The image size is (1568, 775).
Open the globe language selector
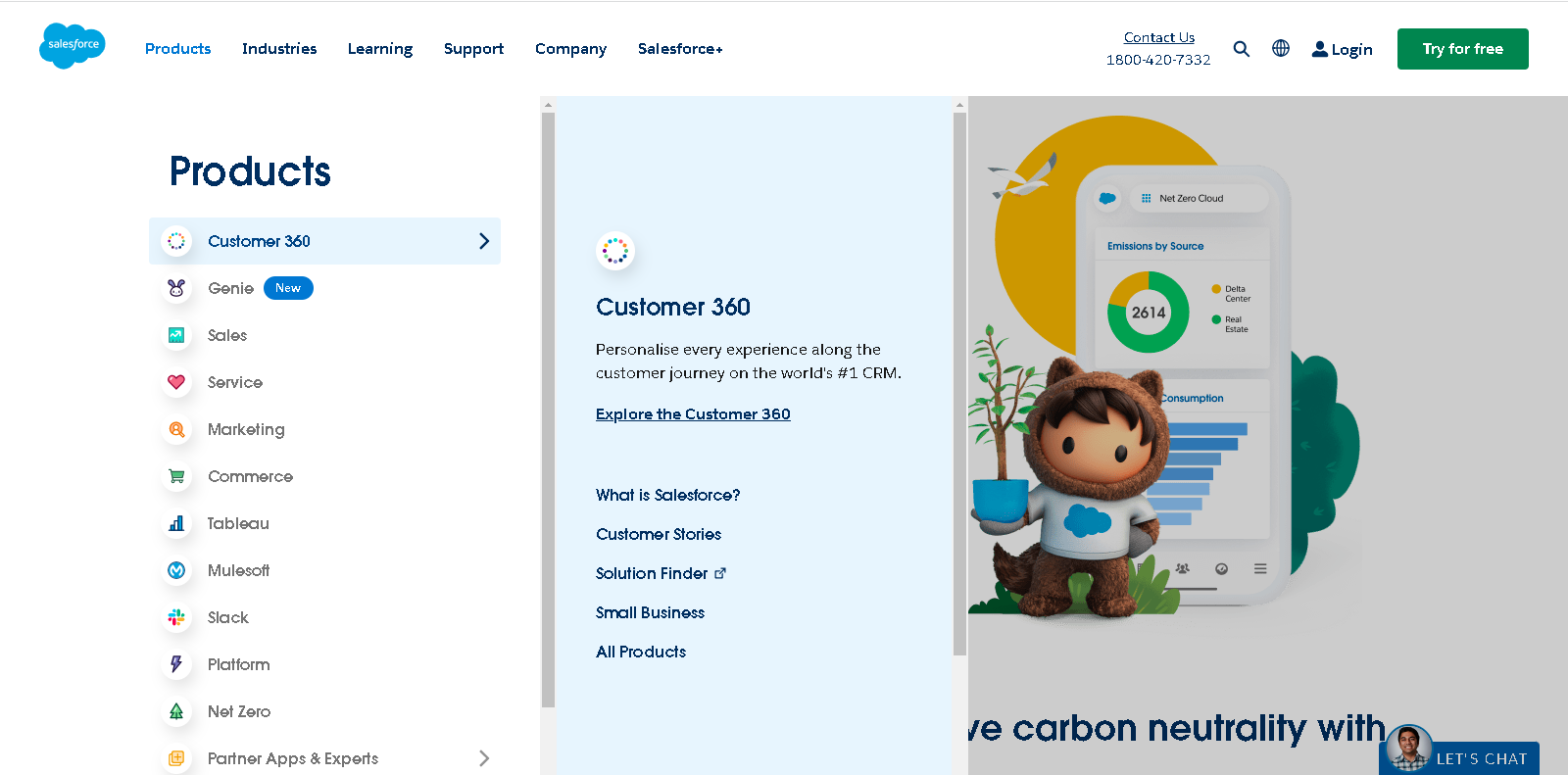click(x=1281, y=48)
